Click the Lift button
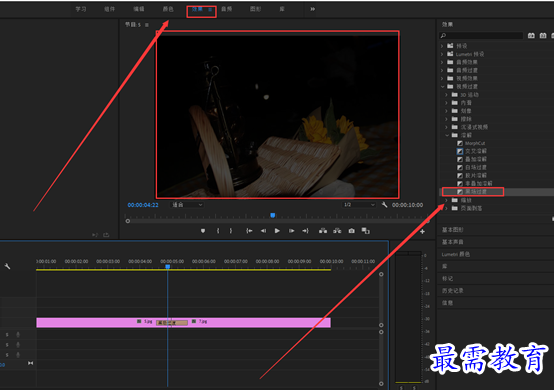Viewport: 554px width, 390px height. (x=323, y=231)
